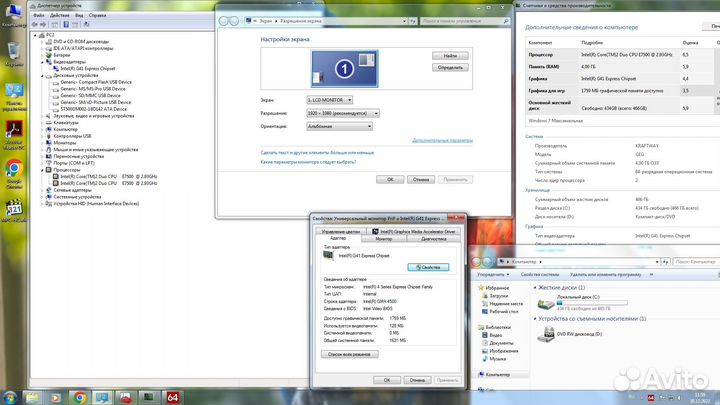The image size is (720, 405).
Task: Click Local Disk C capacity bar
Action: pyautogui.click(x=592, y=303)
